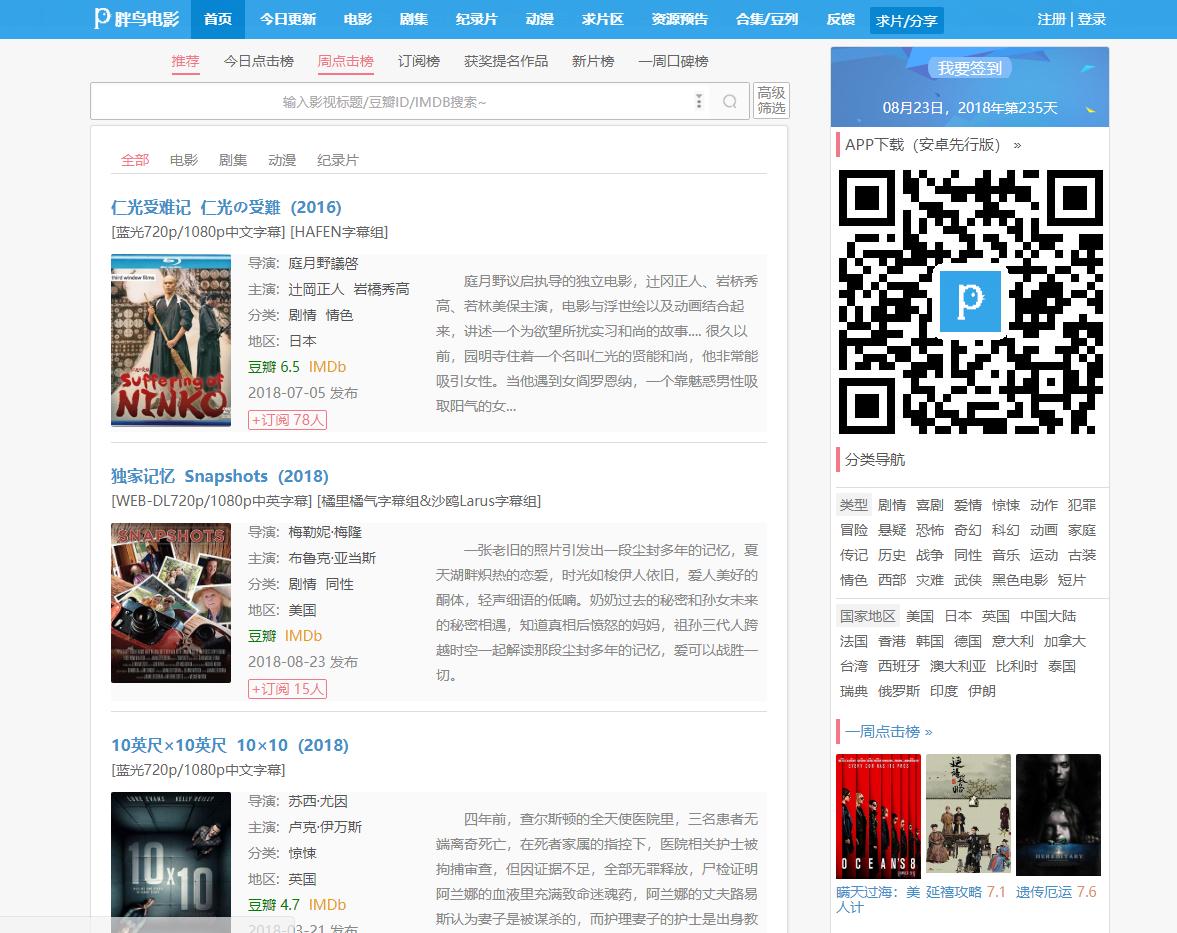Filter list by 剧集 category tab
1177x933 pixels.
(233, 160)
